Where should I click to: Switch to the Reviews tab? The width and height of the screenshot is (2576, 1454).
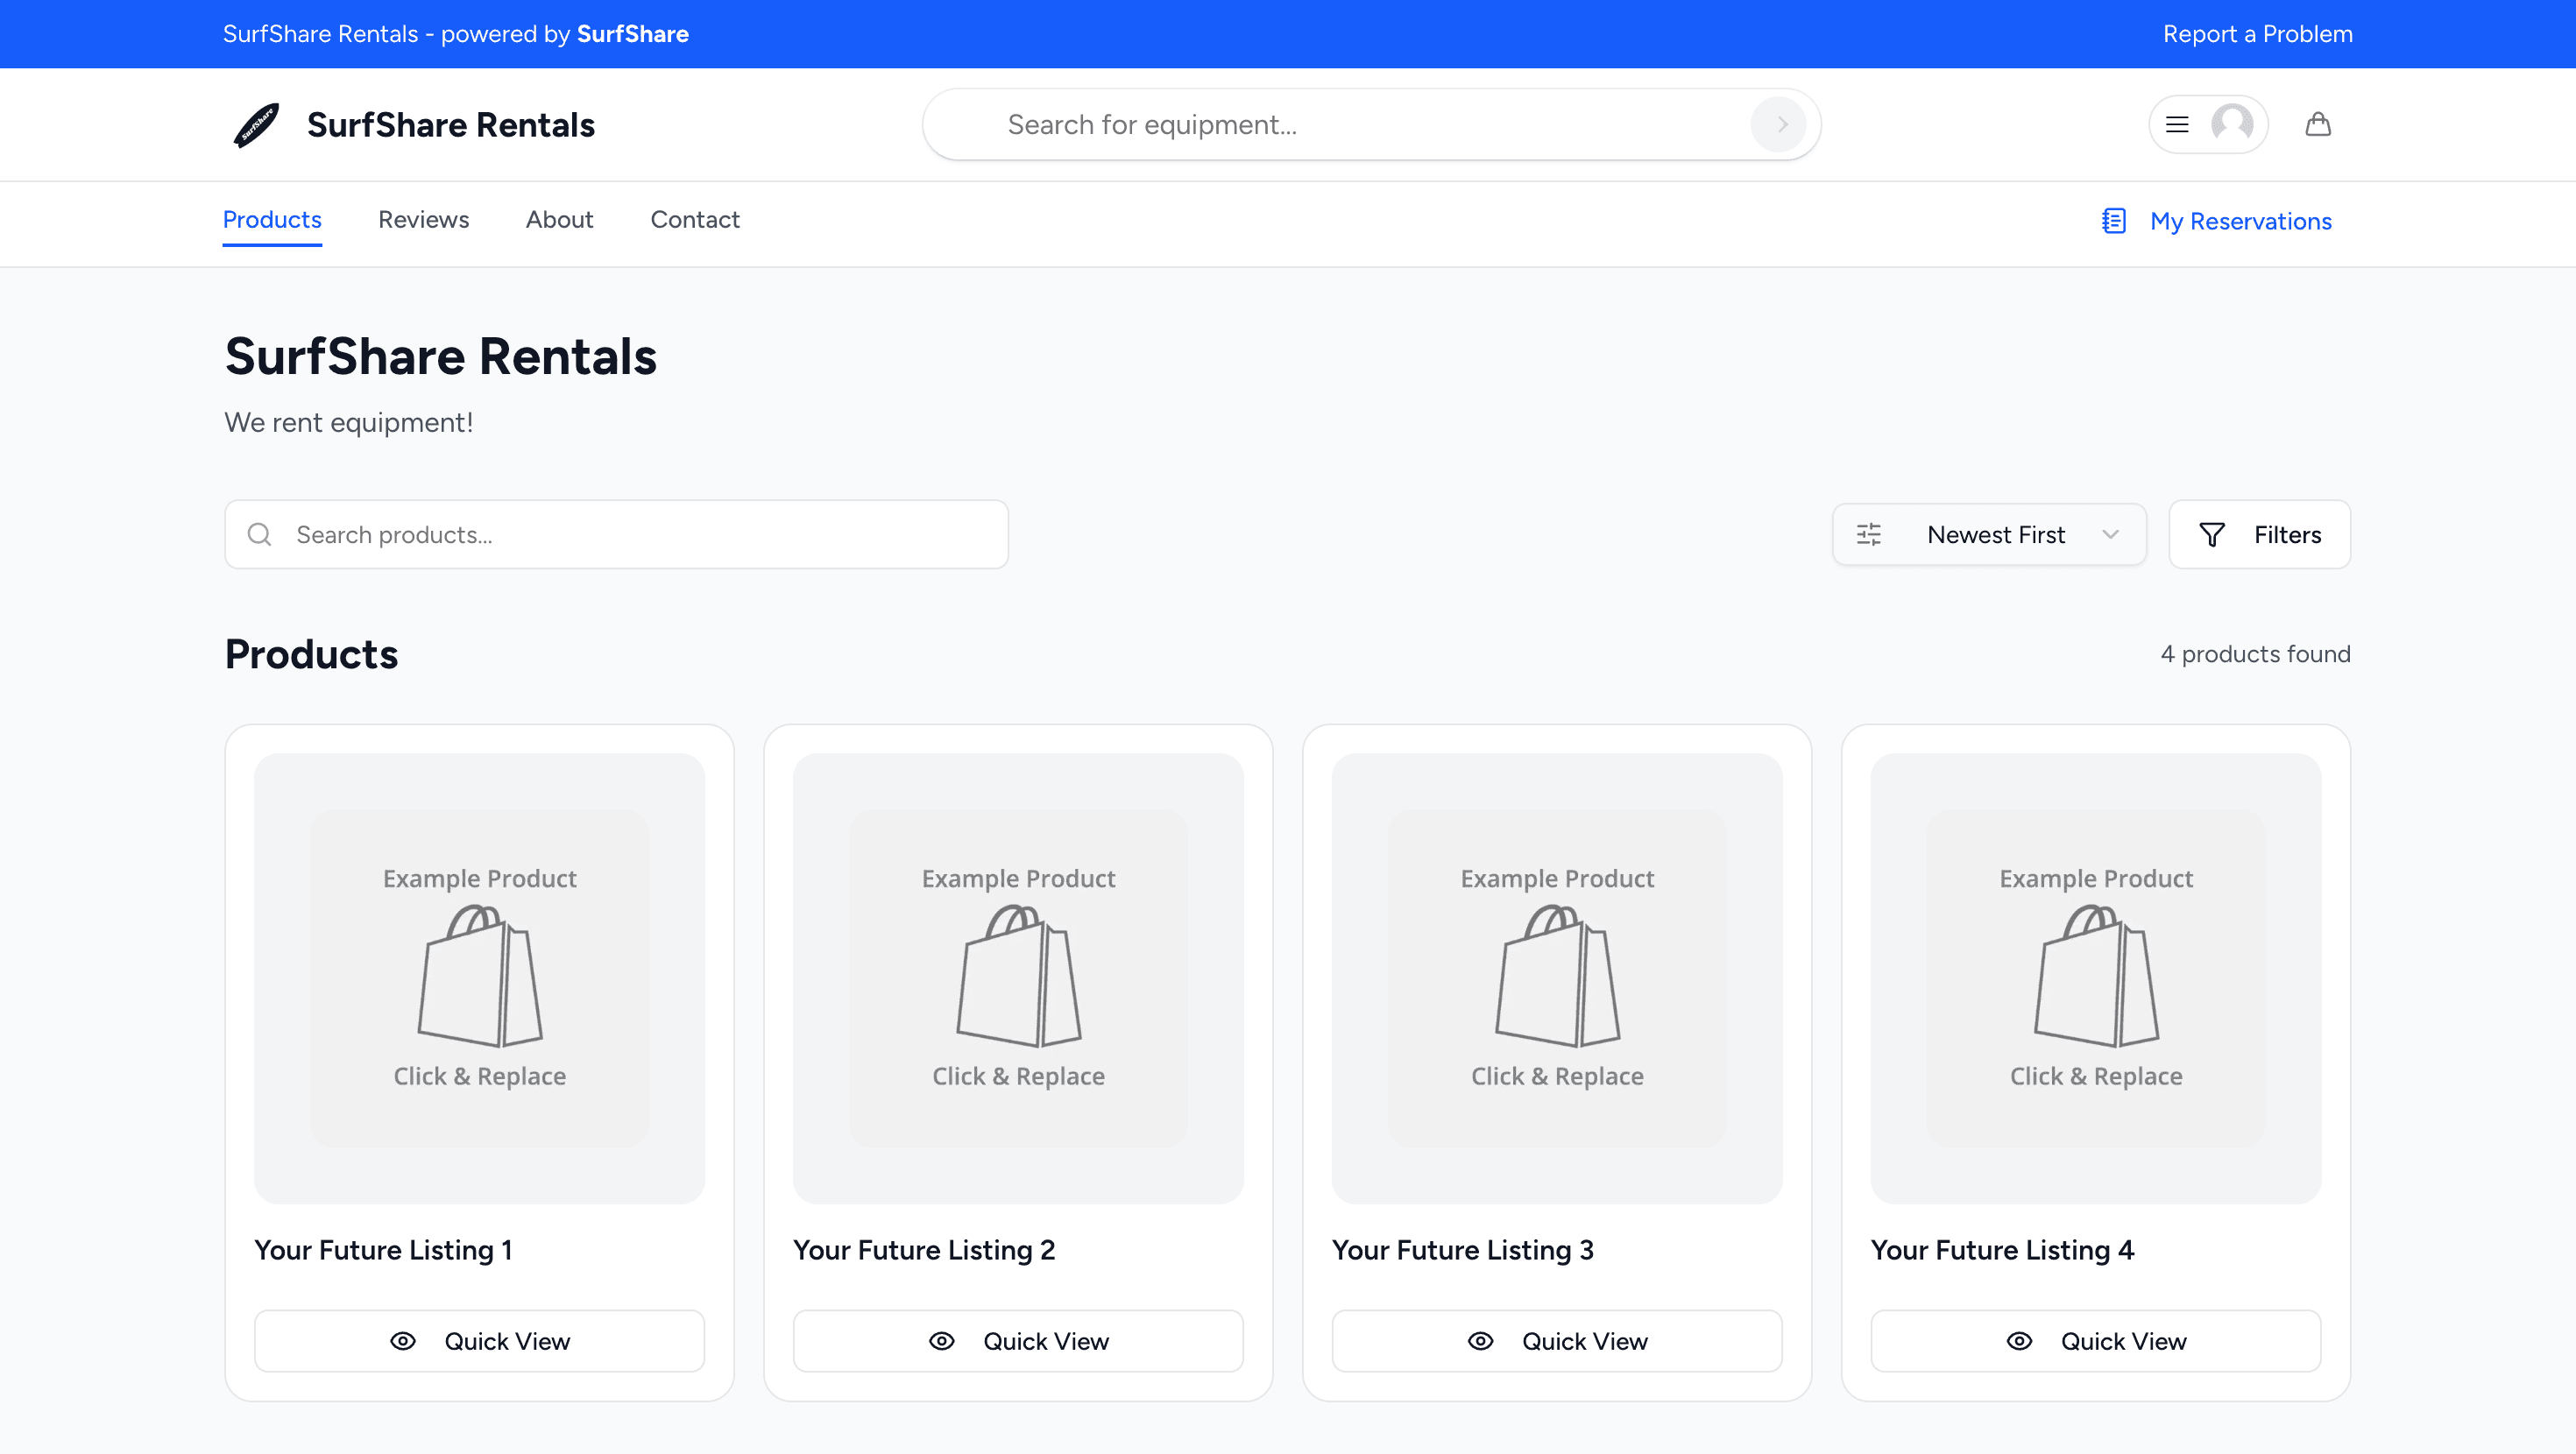[x=423, y=220]
